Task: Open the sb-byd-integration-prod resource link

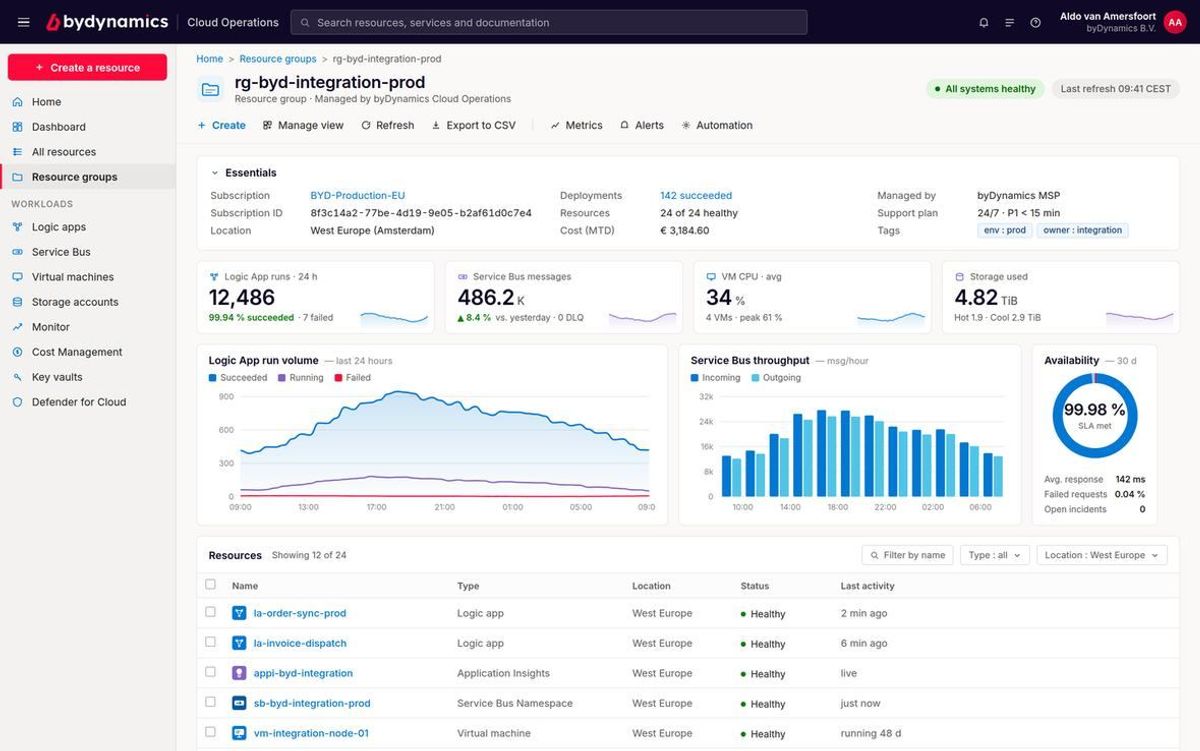Action: point(312,703)
